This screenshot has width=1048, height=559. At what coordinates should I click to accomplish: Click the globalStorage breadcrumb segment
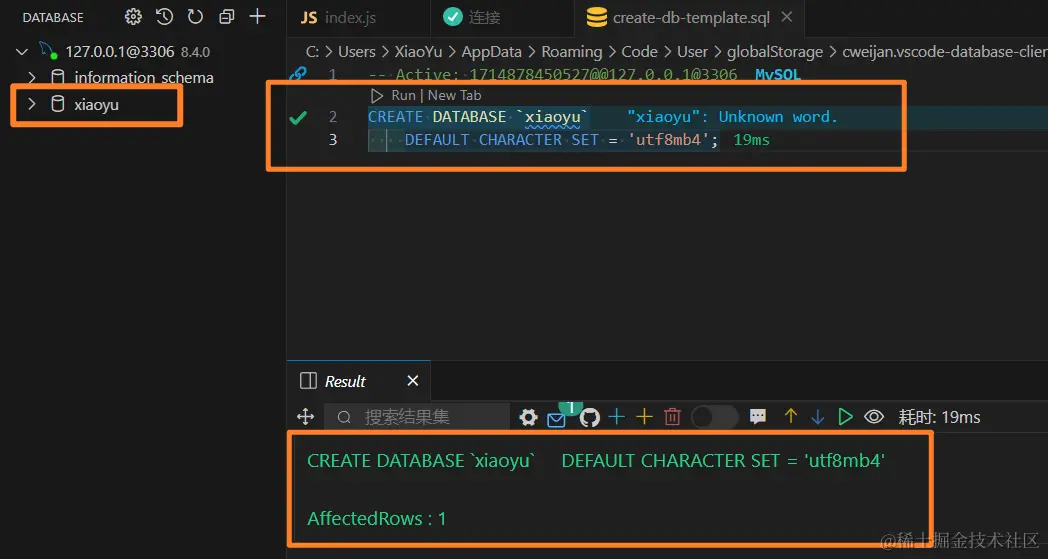[775, 51]
